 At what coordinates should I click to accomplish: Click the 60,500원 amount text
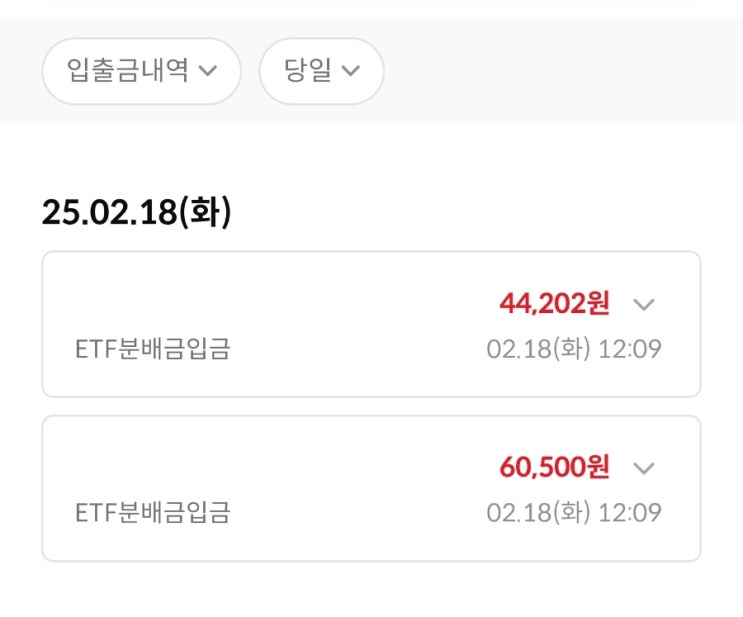coord(554,467)
